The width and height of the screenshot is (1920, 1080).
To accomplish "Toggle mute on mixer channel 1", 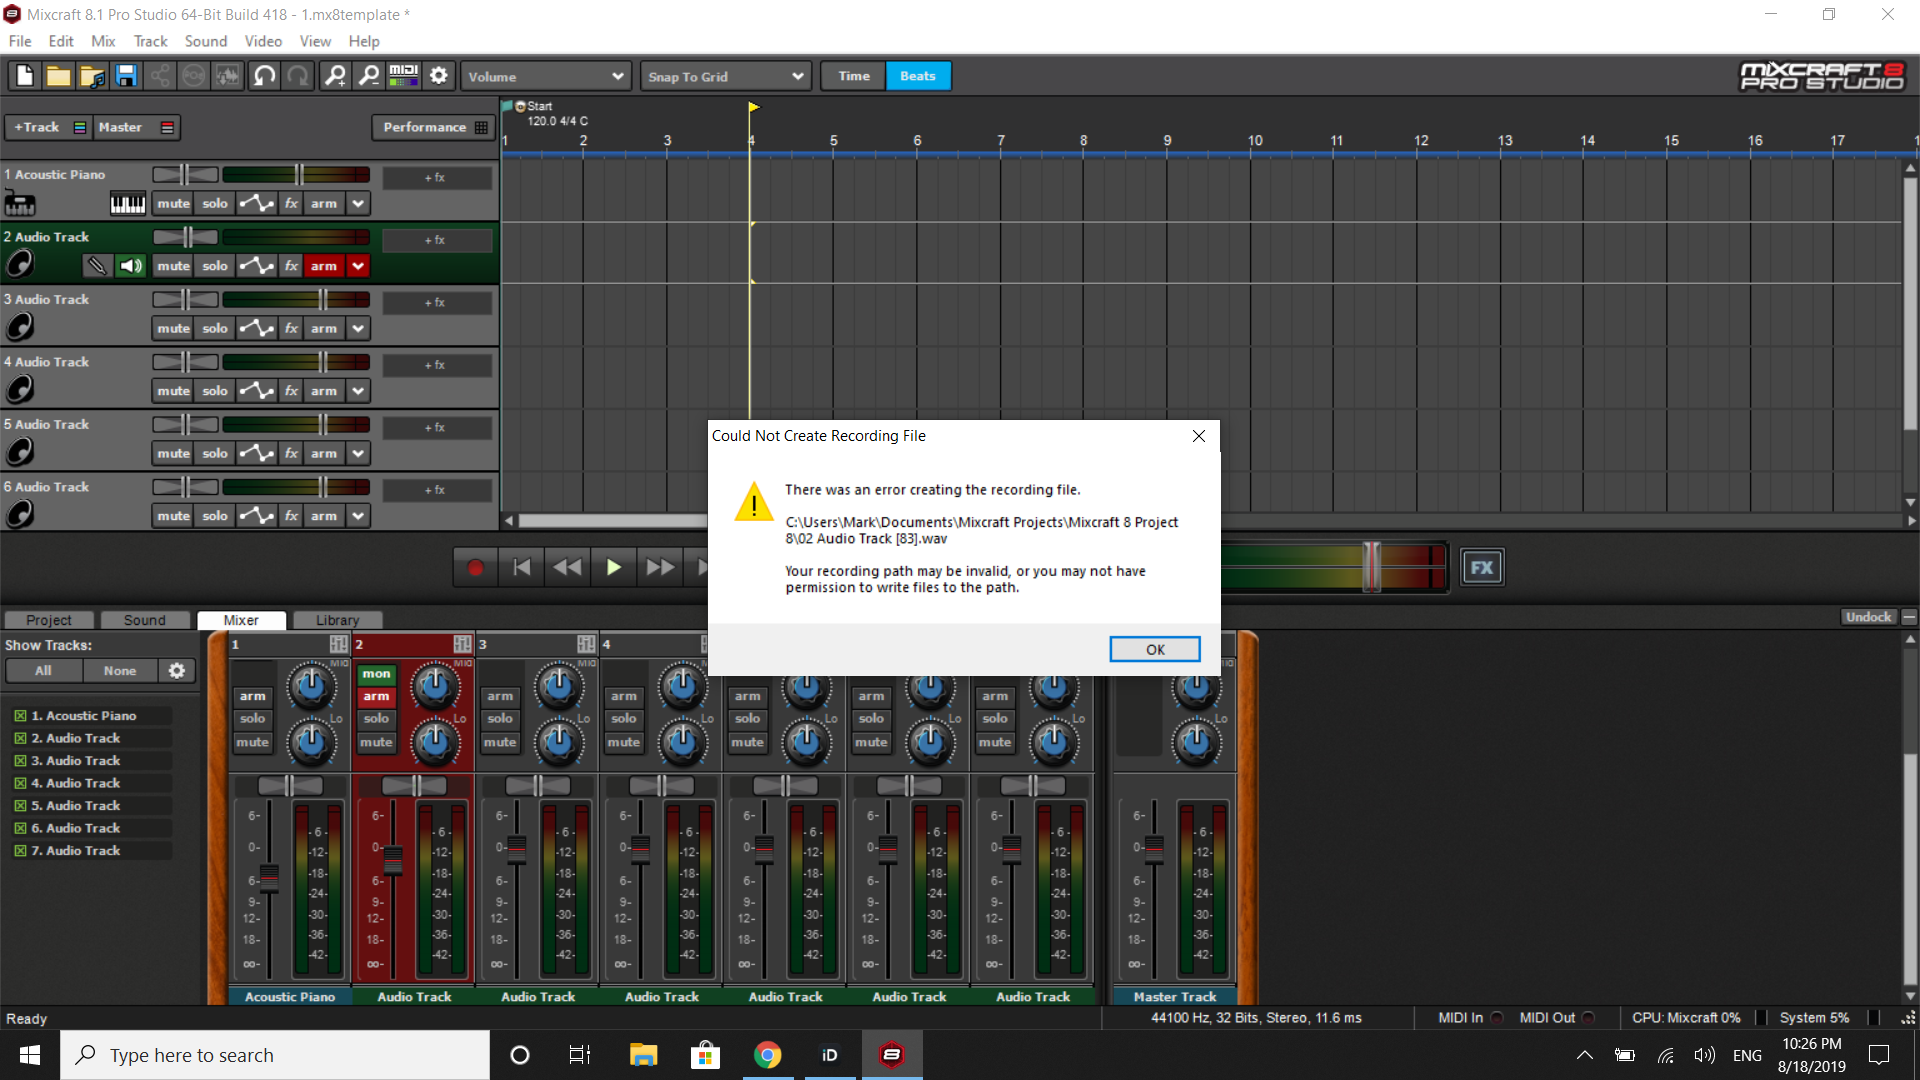I will [x=252, y=742].
